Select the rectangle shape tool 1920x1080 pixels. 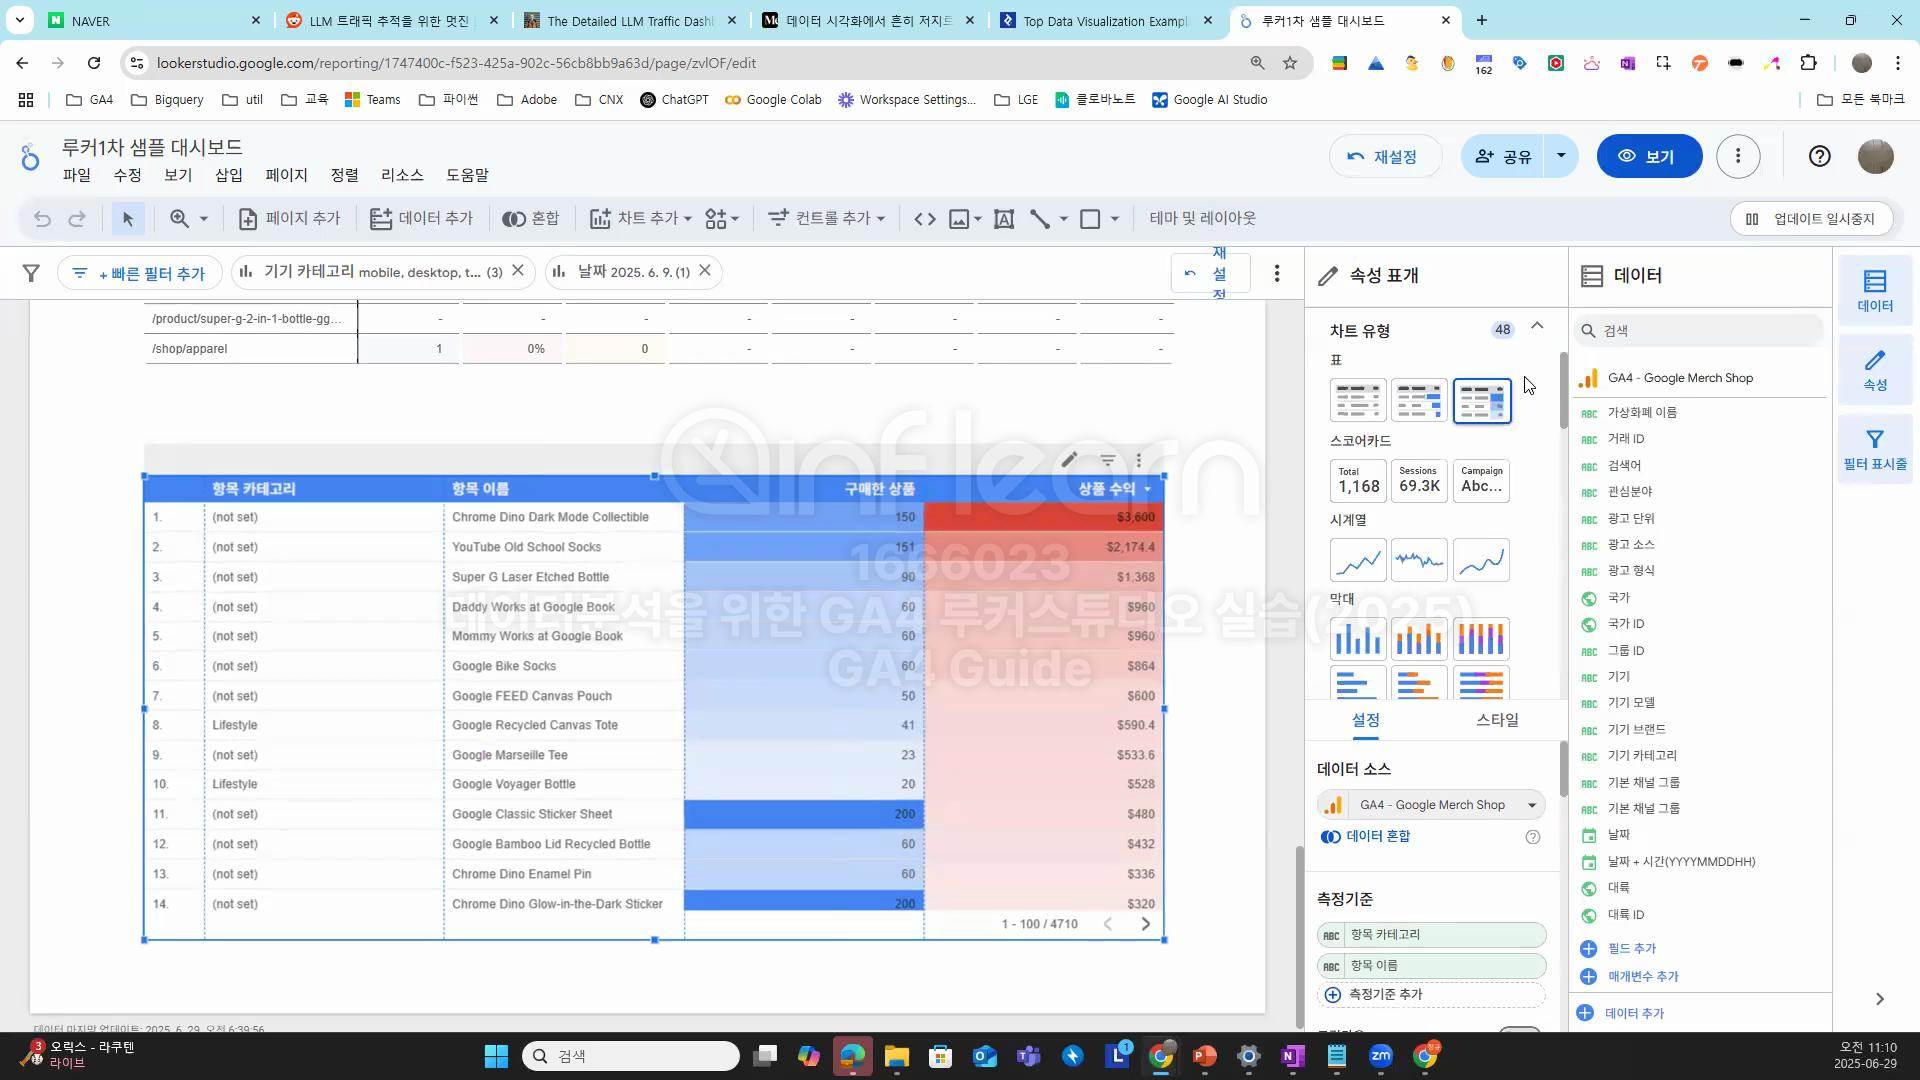pos(1091,219)
